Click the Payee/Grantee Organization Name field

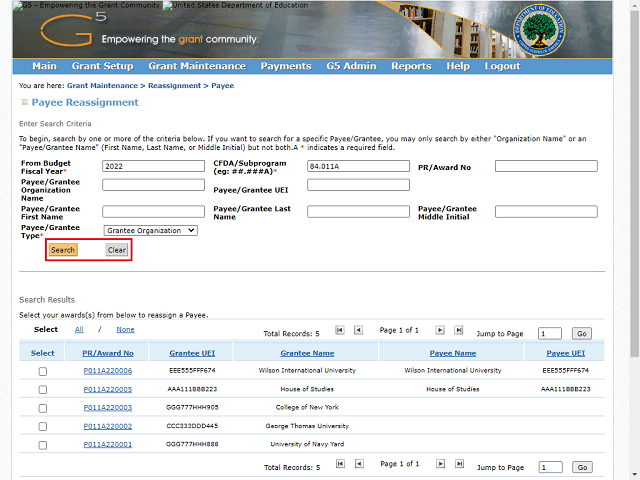pos(153,185)
